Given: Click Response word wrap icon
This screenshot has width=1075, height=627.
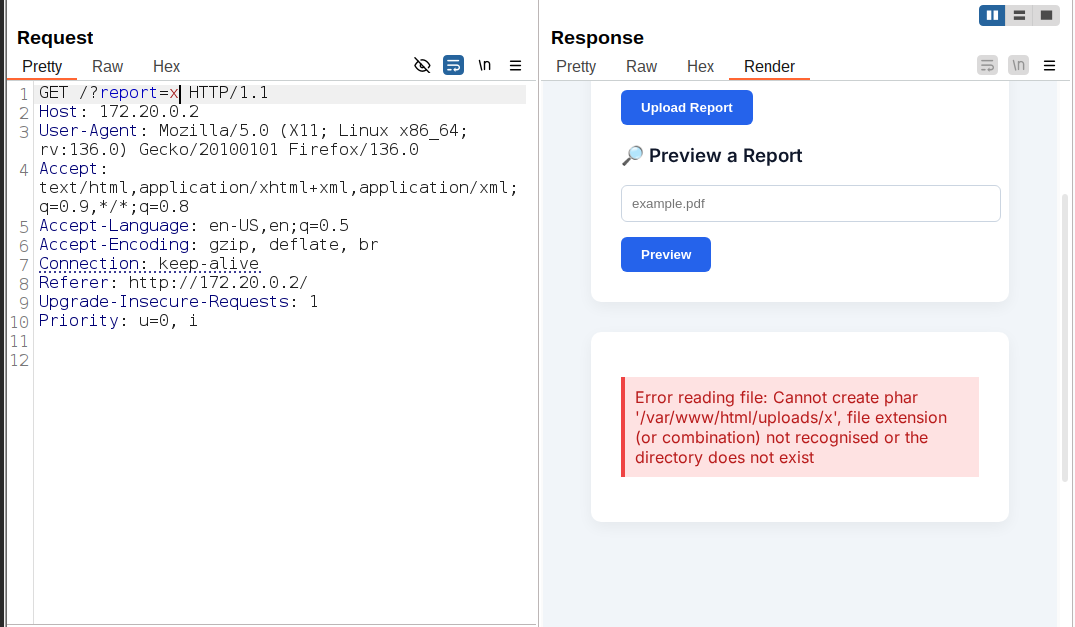Looking at the screenshot, I should click(x=987, y=65).
